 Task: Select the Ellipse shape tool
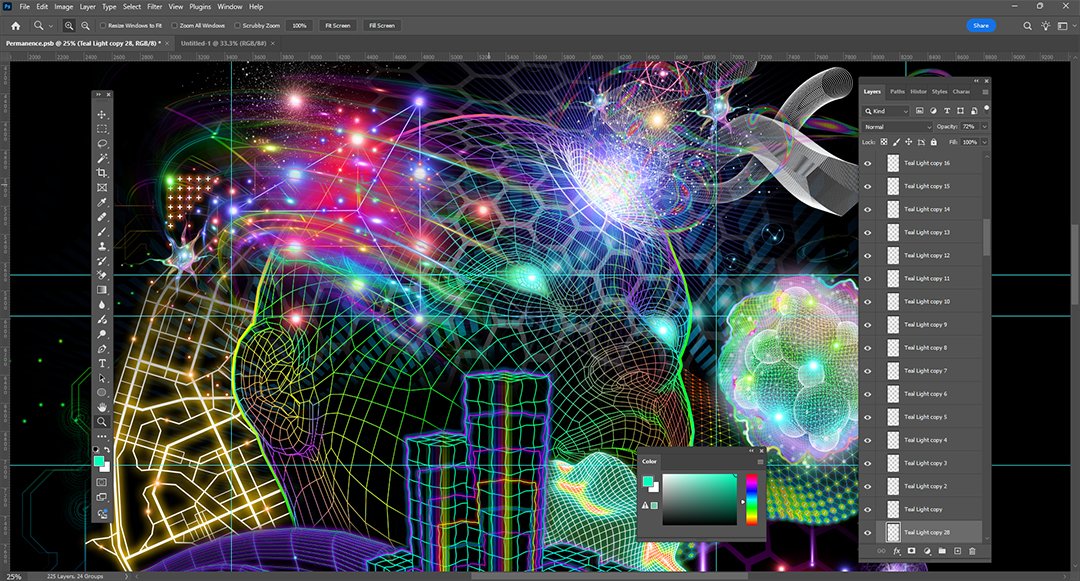[x=102, y=392]
